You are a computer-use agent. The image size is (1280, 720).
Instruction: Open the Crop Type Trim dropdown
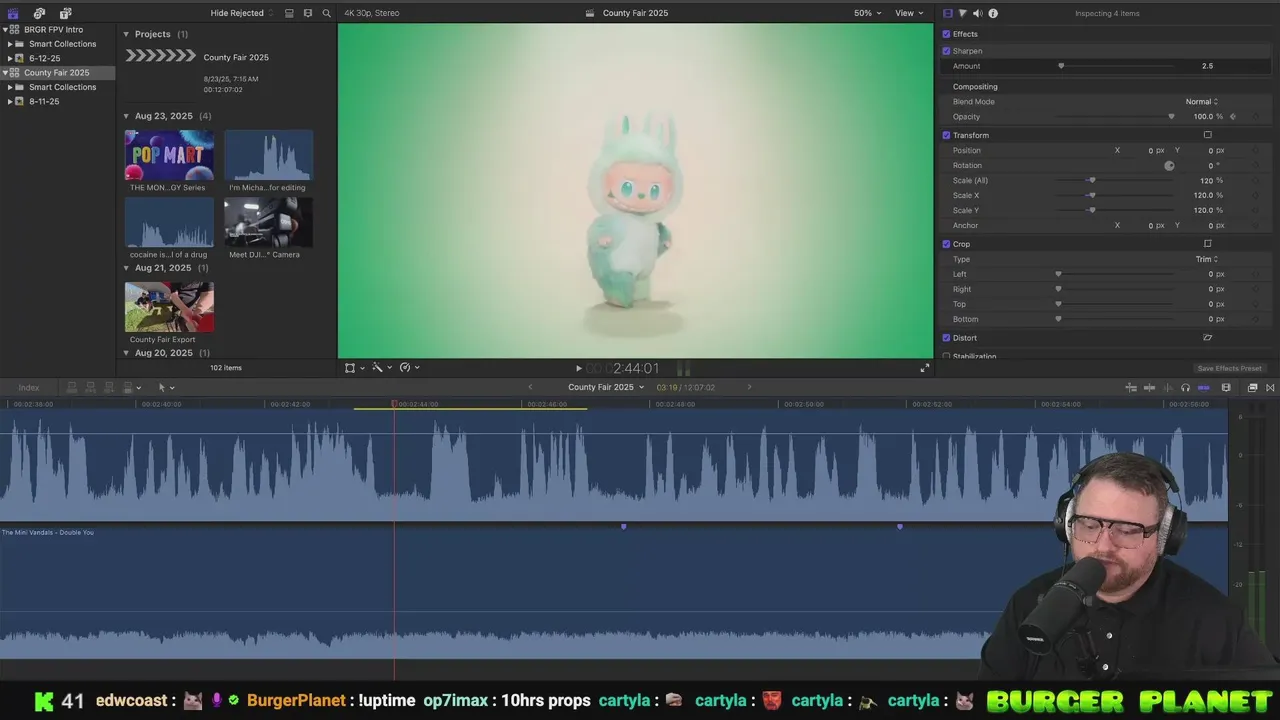(x=1206, y=259)
